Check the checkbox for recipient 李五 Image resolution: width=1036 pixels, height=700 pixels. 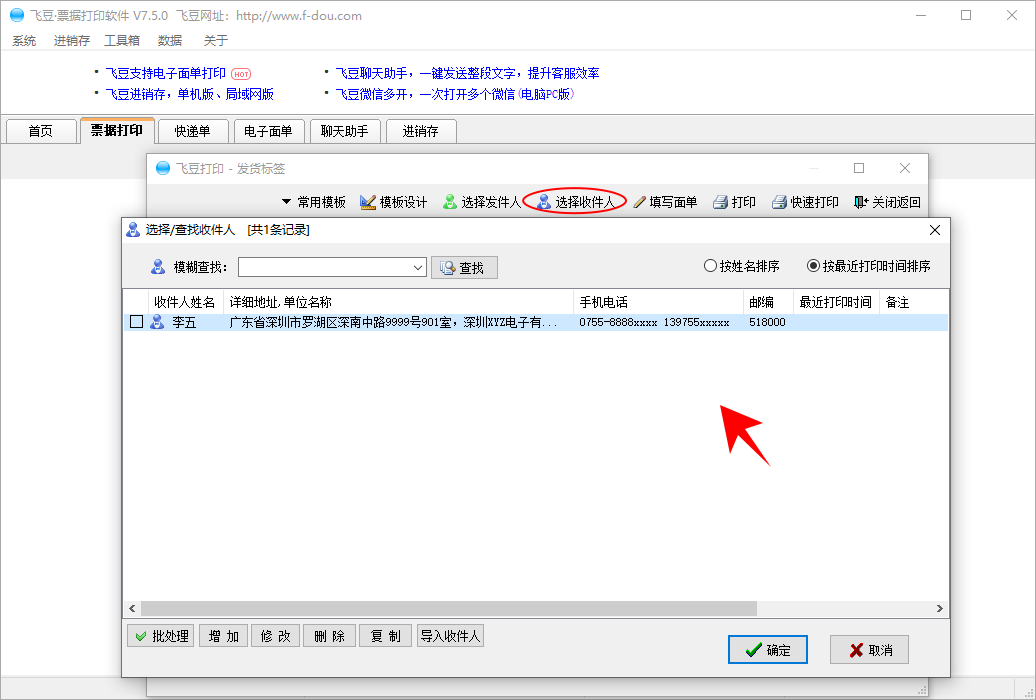click(137, 322)
